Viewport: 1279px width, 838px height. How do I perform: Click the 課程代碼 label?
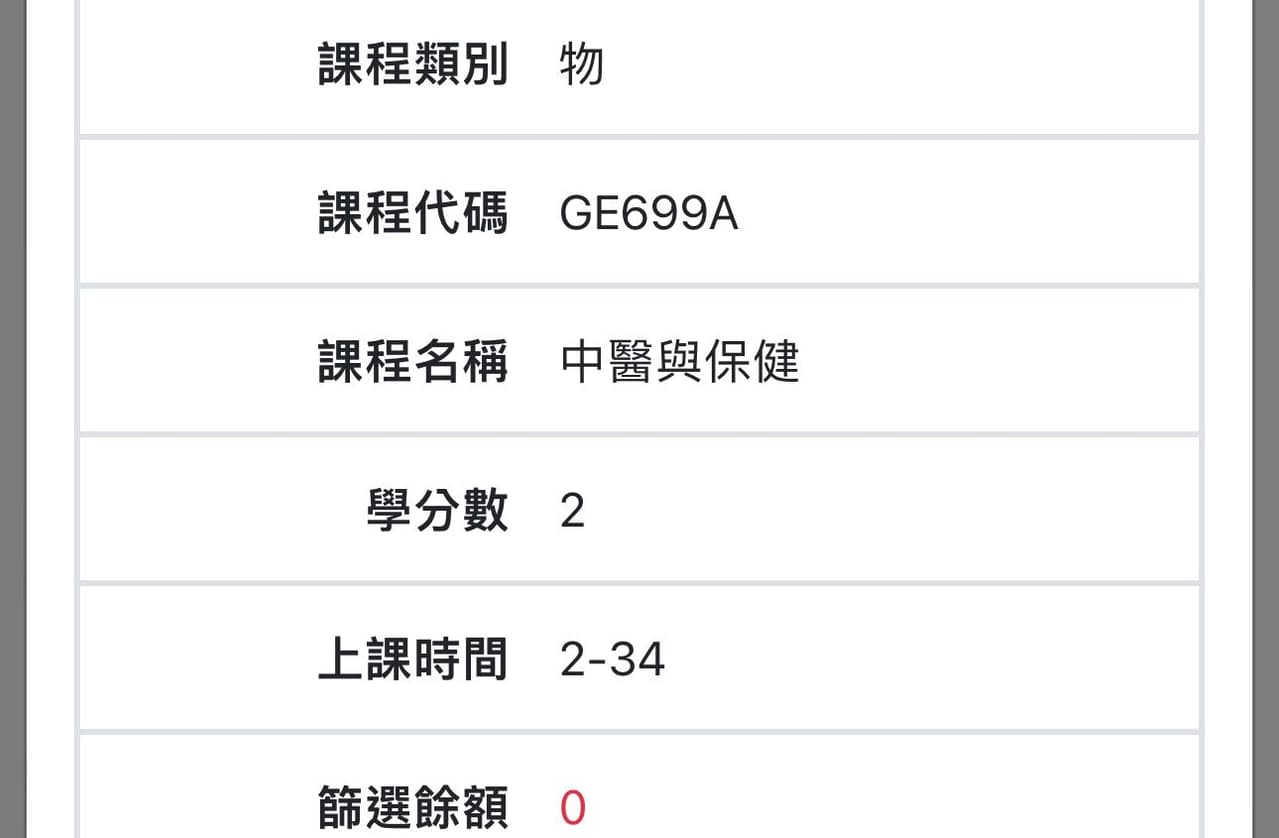[x=413, y=213]
